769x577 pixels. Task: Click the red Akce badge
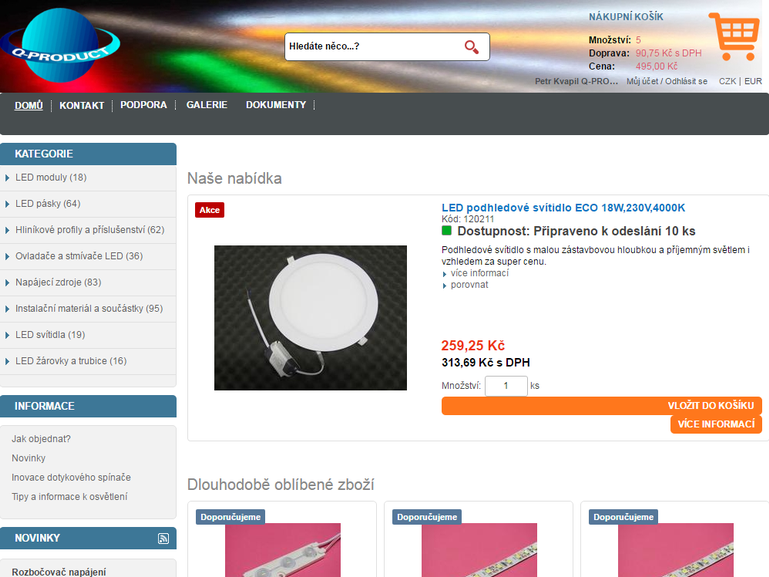[x=209, y=210]
